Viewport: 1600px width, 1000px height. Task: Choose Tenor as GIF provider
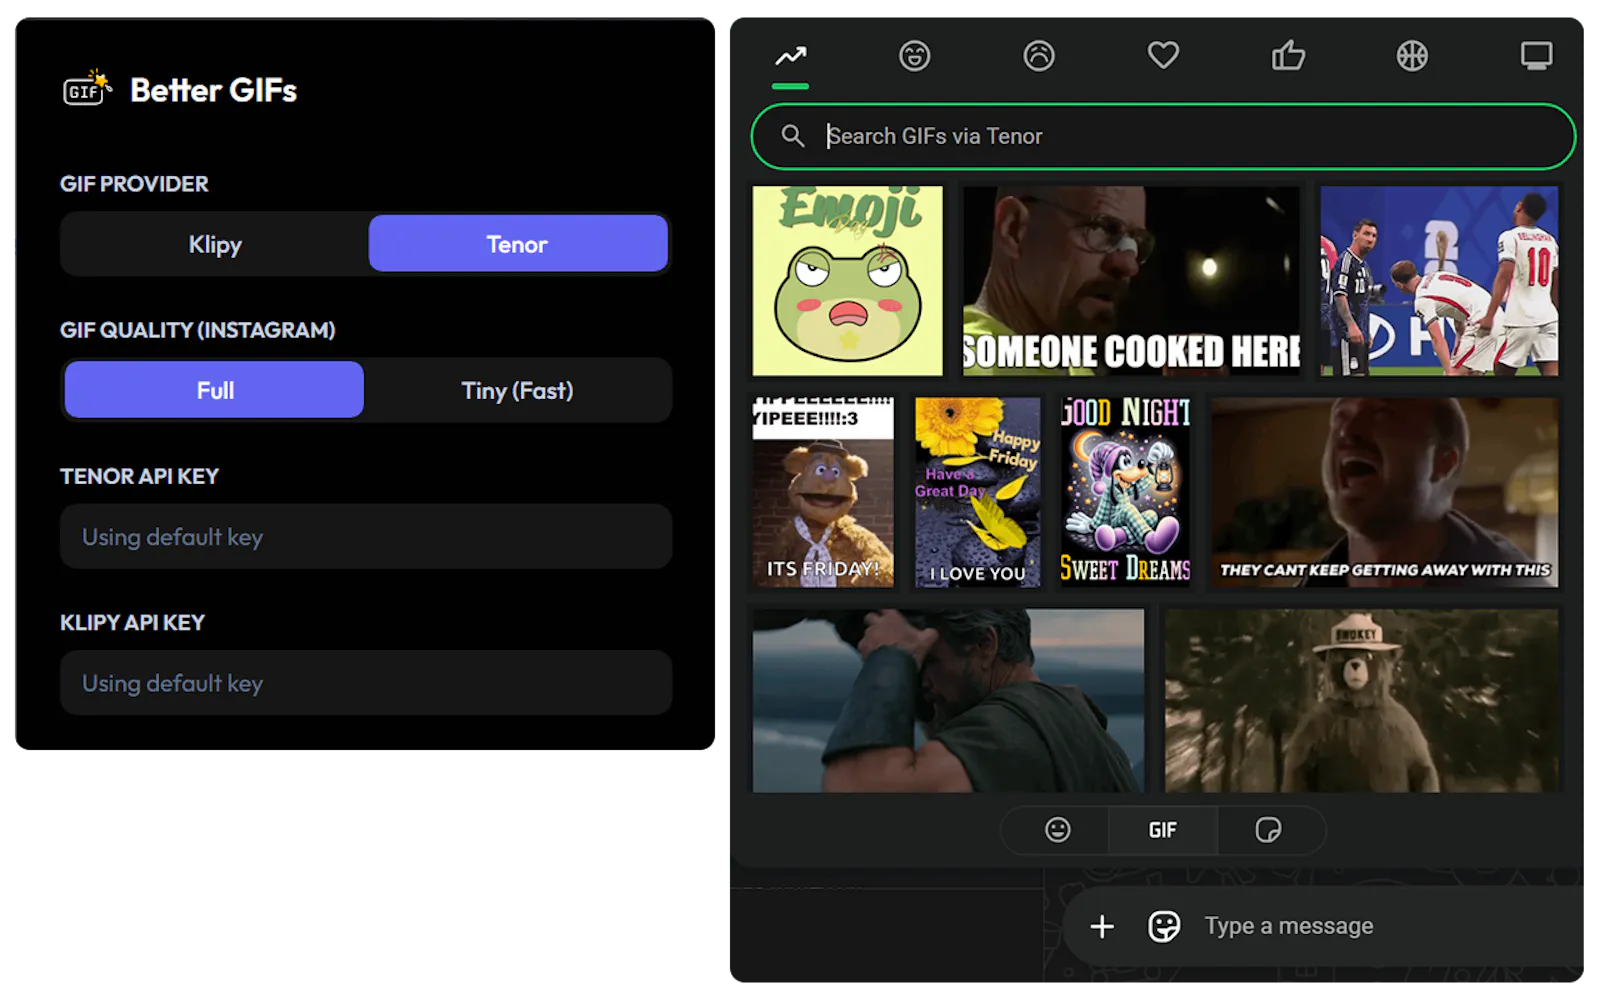click(x=518, y=244)
